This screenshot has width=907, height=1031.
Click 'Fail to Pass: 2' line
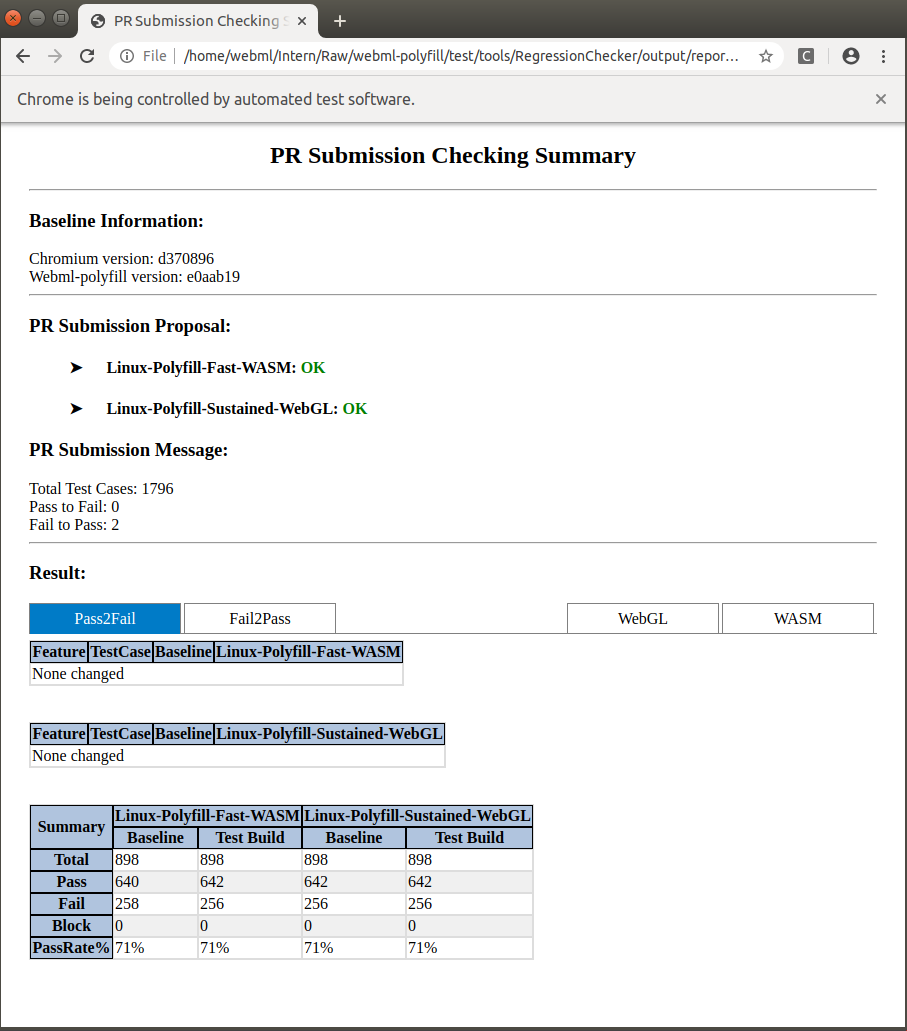coord(74,525)
